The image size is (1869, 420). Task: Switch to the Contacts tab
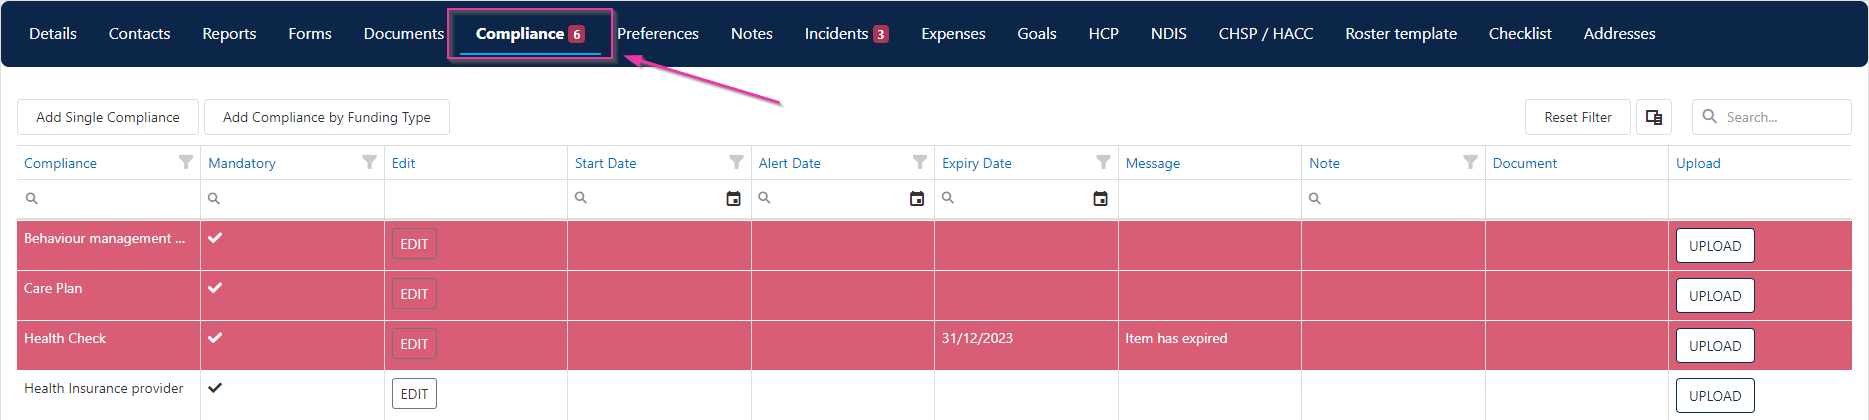pos(139,33)
